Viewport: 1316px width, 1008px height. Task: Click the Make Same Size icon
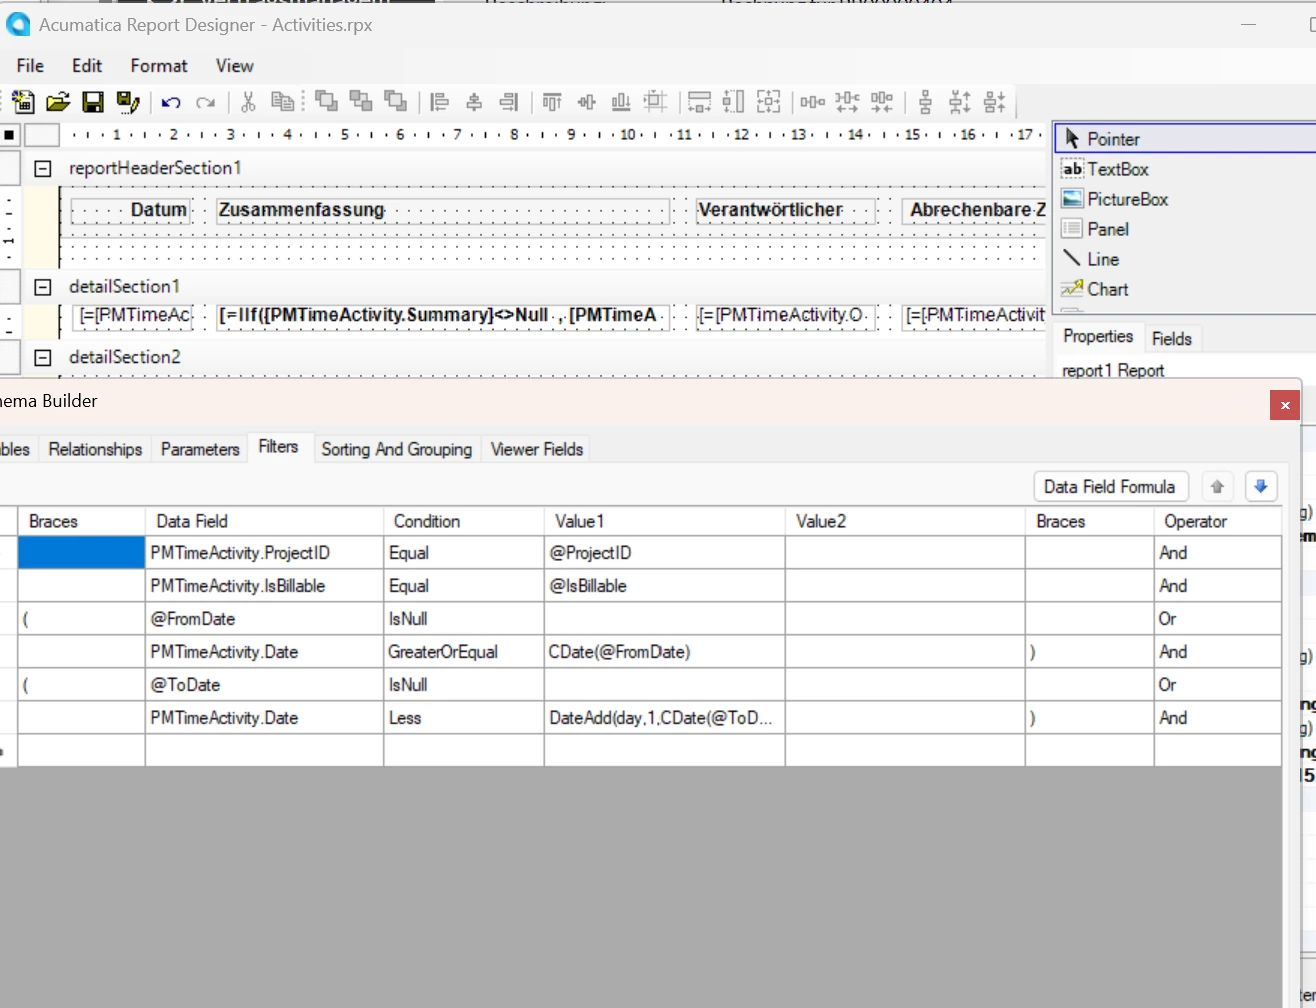coord(769,101)
